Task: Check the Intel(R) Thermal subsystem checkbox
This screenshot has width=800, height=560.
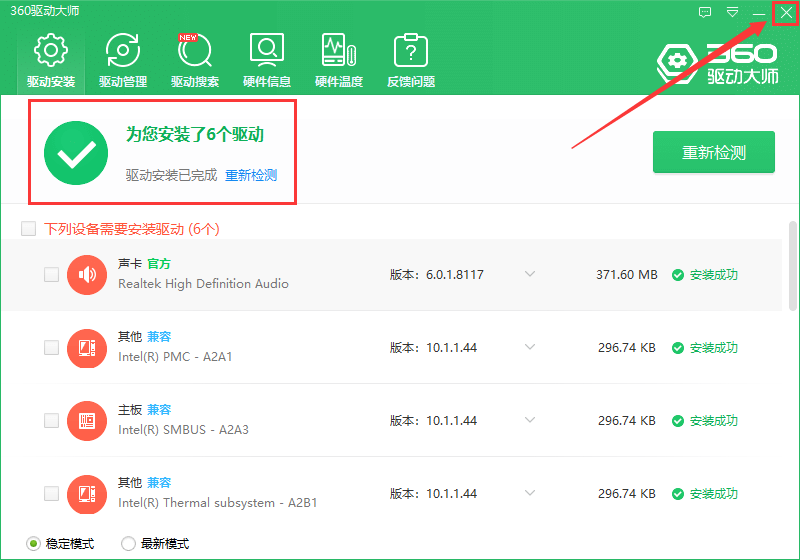Action: pos(52,493)
